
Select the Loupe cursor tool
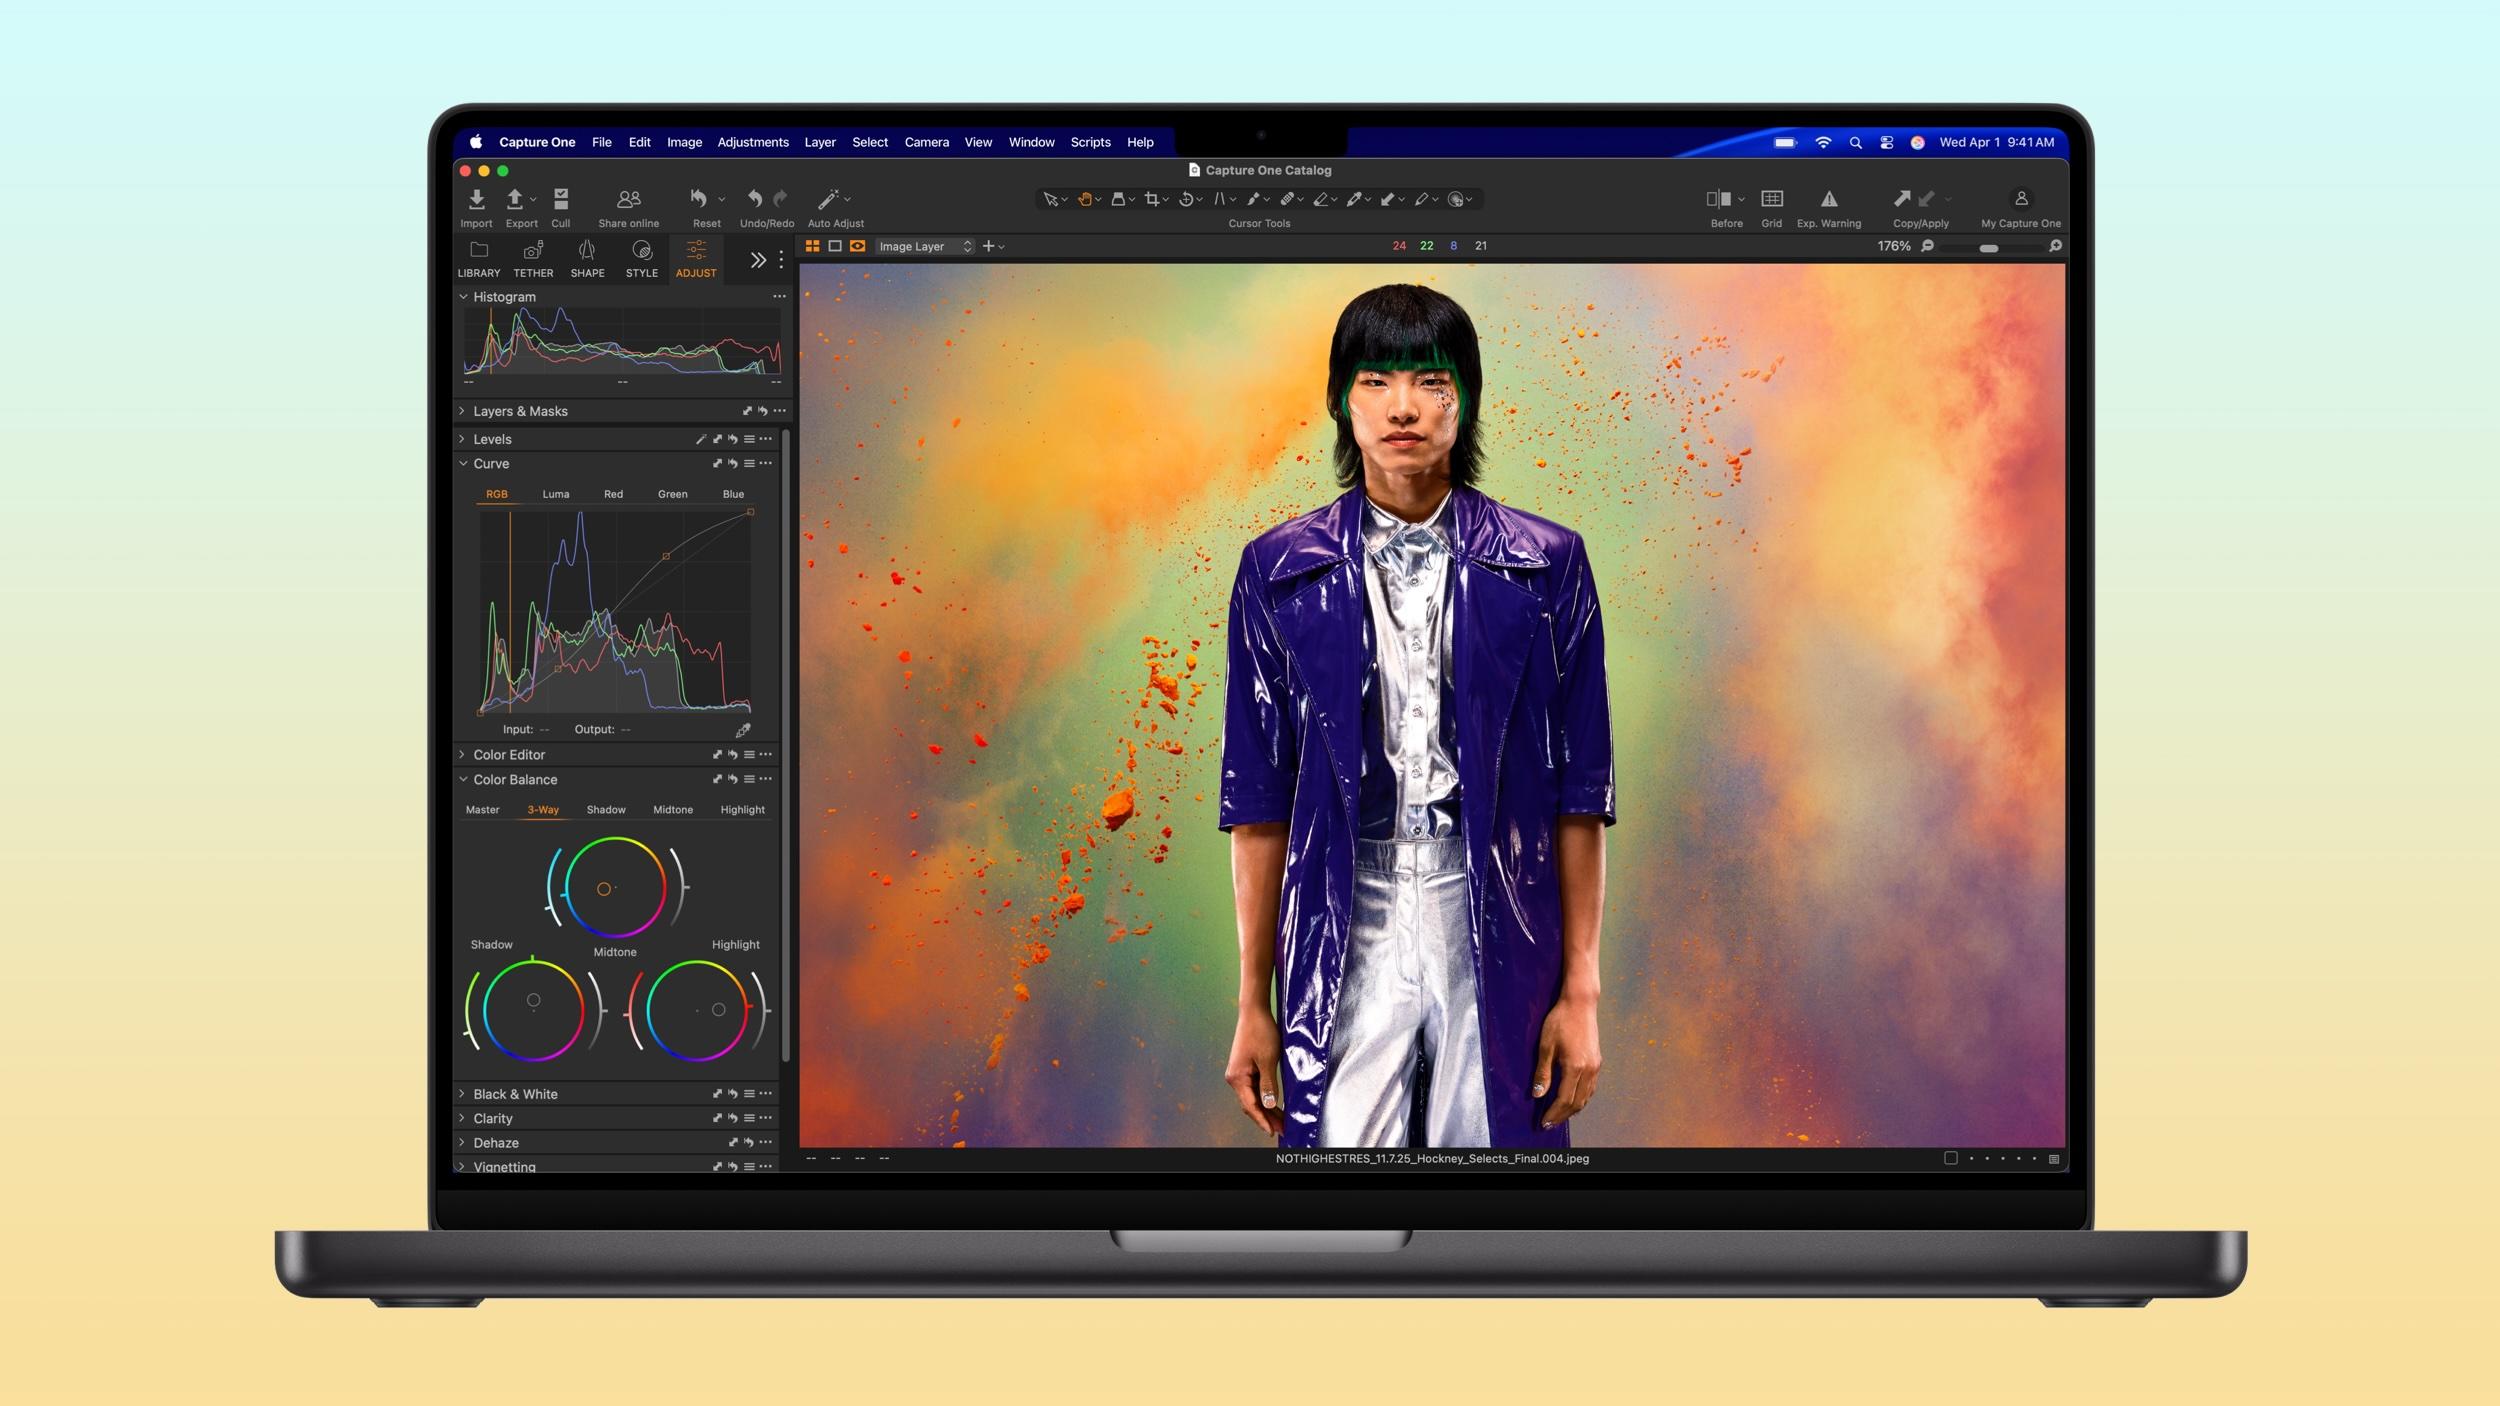click(x=1118, y=199)
